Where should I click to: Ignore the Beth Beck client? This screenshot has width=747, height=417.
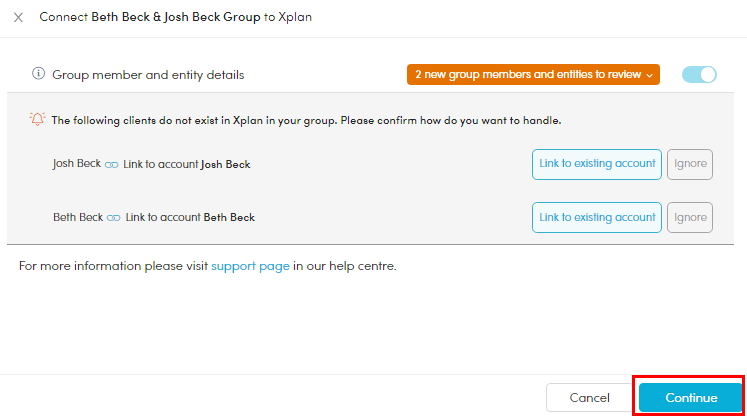[690, 217]
